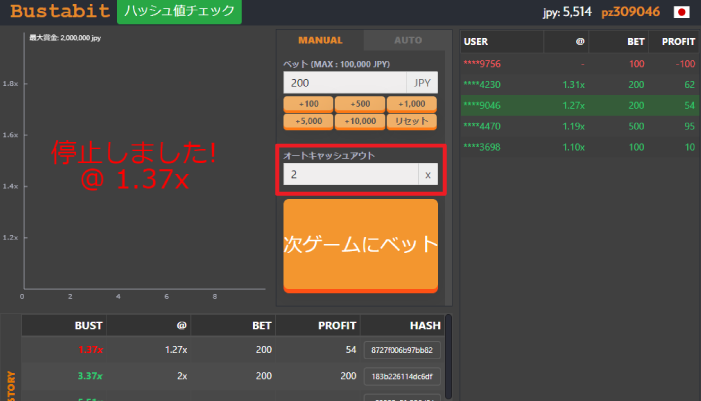Image resolution: width=701 pixels, height=401 pixels.
Task: Select hash field 8727f006b97bb82
Action: point(402,350)
